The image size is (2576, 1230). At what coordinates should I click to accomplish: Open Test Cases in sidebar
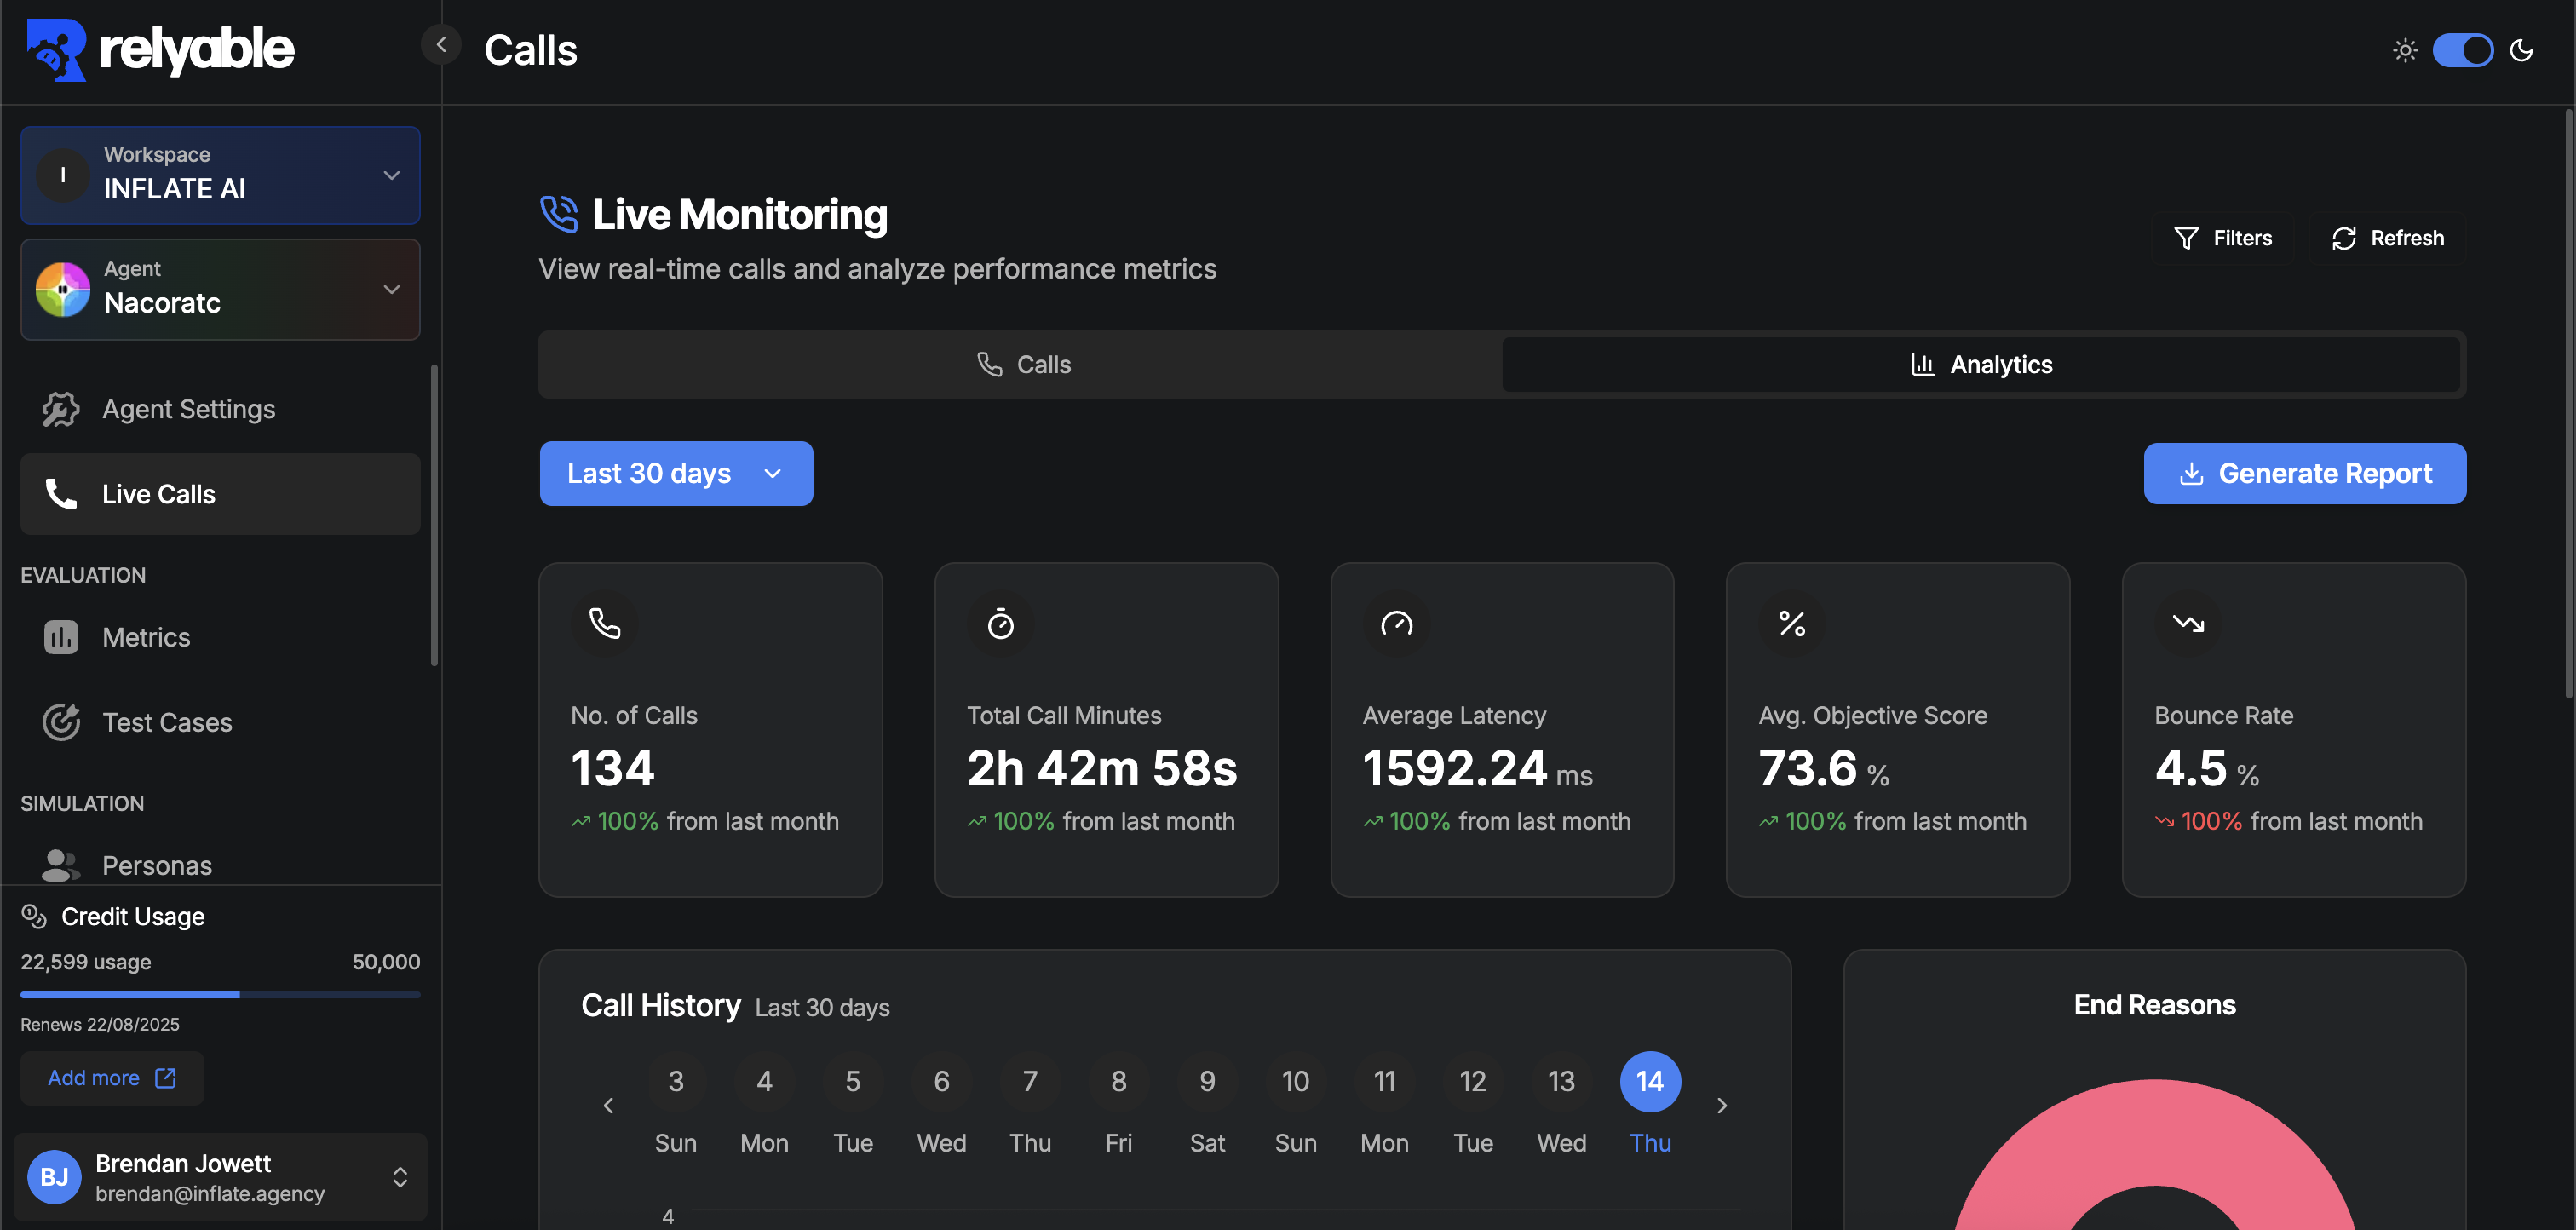coord(220,722)
